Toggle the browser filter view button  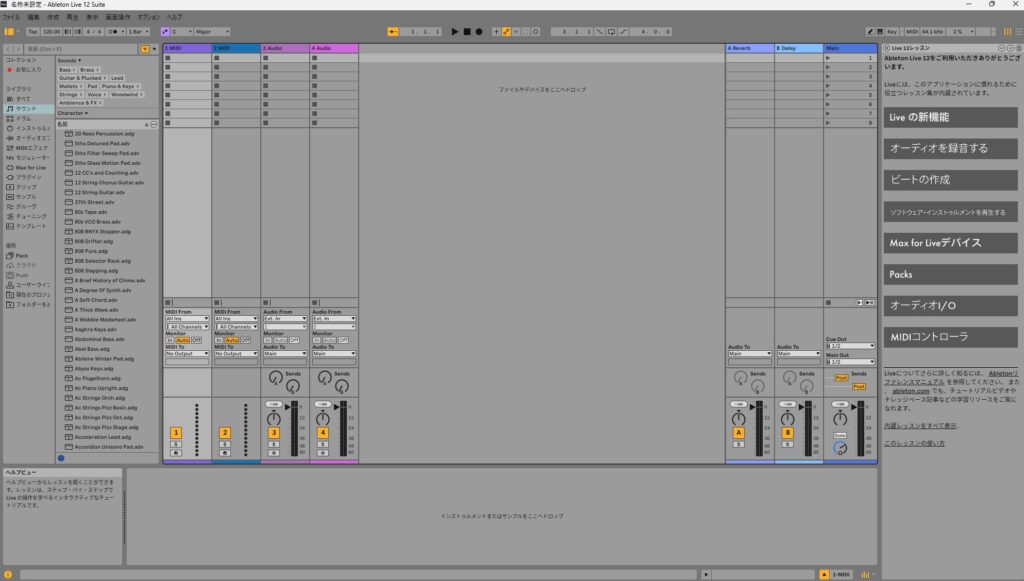coord(144,49)
